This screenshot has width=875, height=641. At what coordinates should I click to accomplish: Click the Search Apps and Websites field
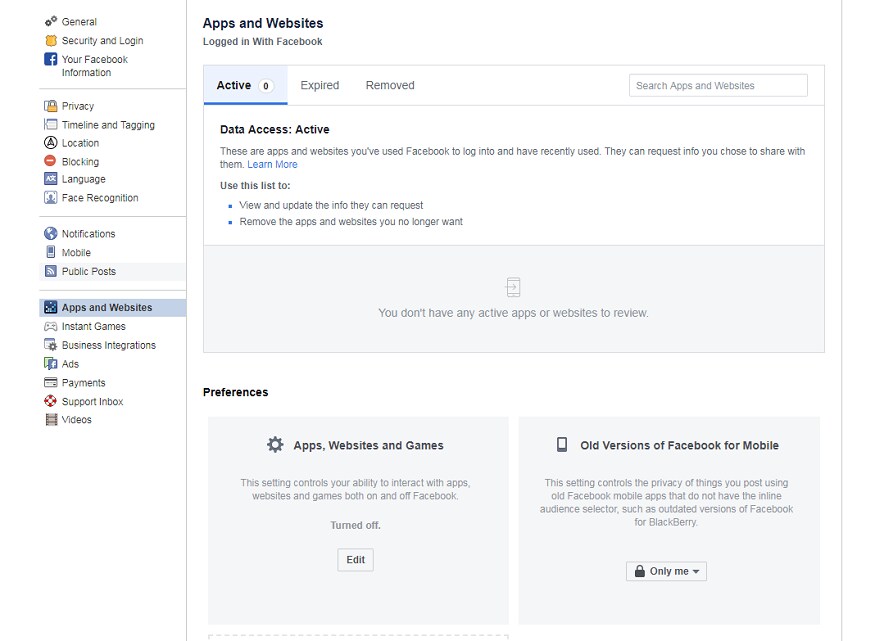(718, 85)
